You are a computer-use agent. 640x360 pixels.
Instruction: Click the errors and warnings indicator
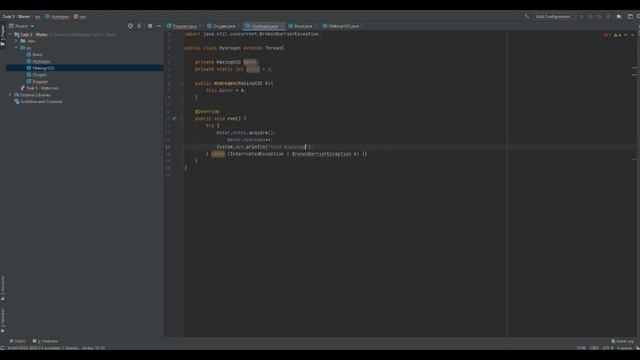pos(613,35)
